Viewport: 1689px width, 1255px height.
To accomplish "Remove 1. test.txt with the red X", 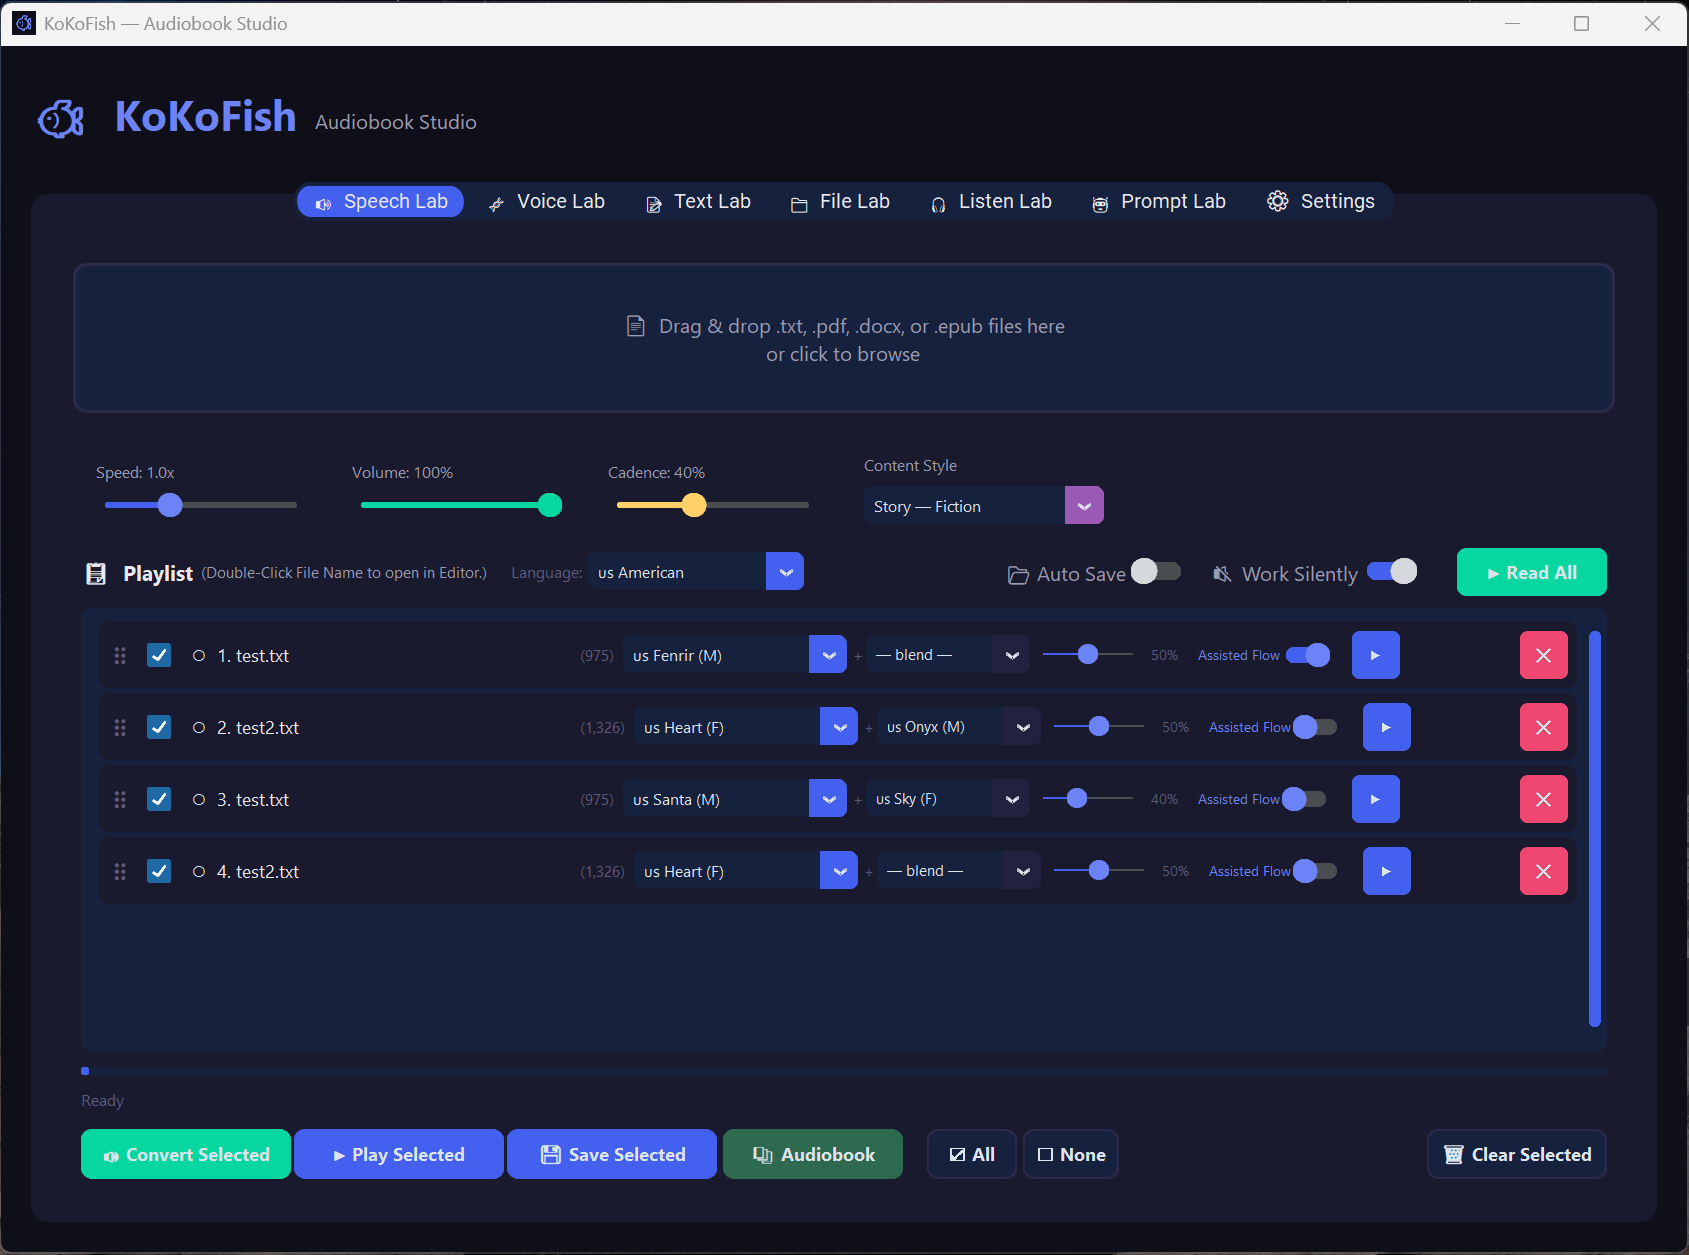I will 1543,655.
